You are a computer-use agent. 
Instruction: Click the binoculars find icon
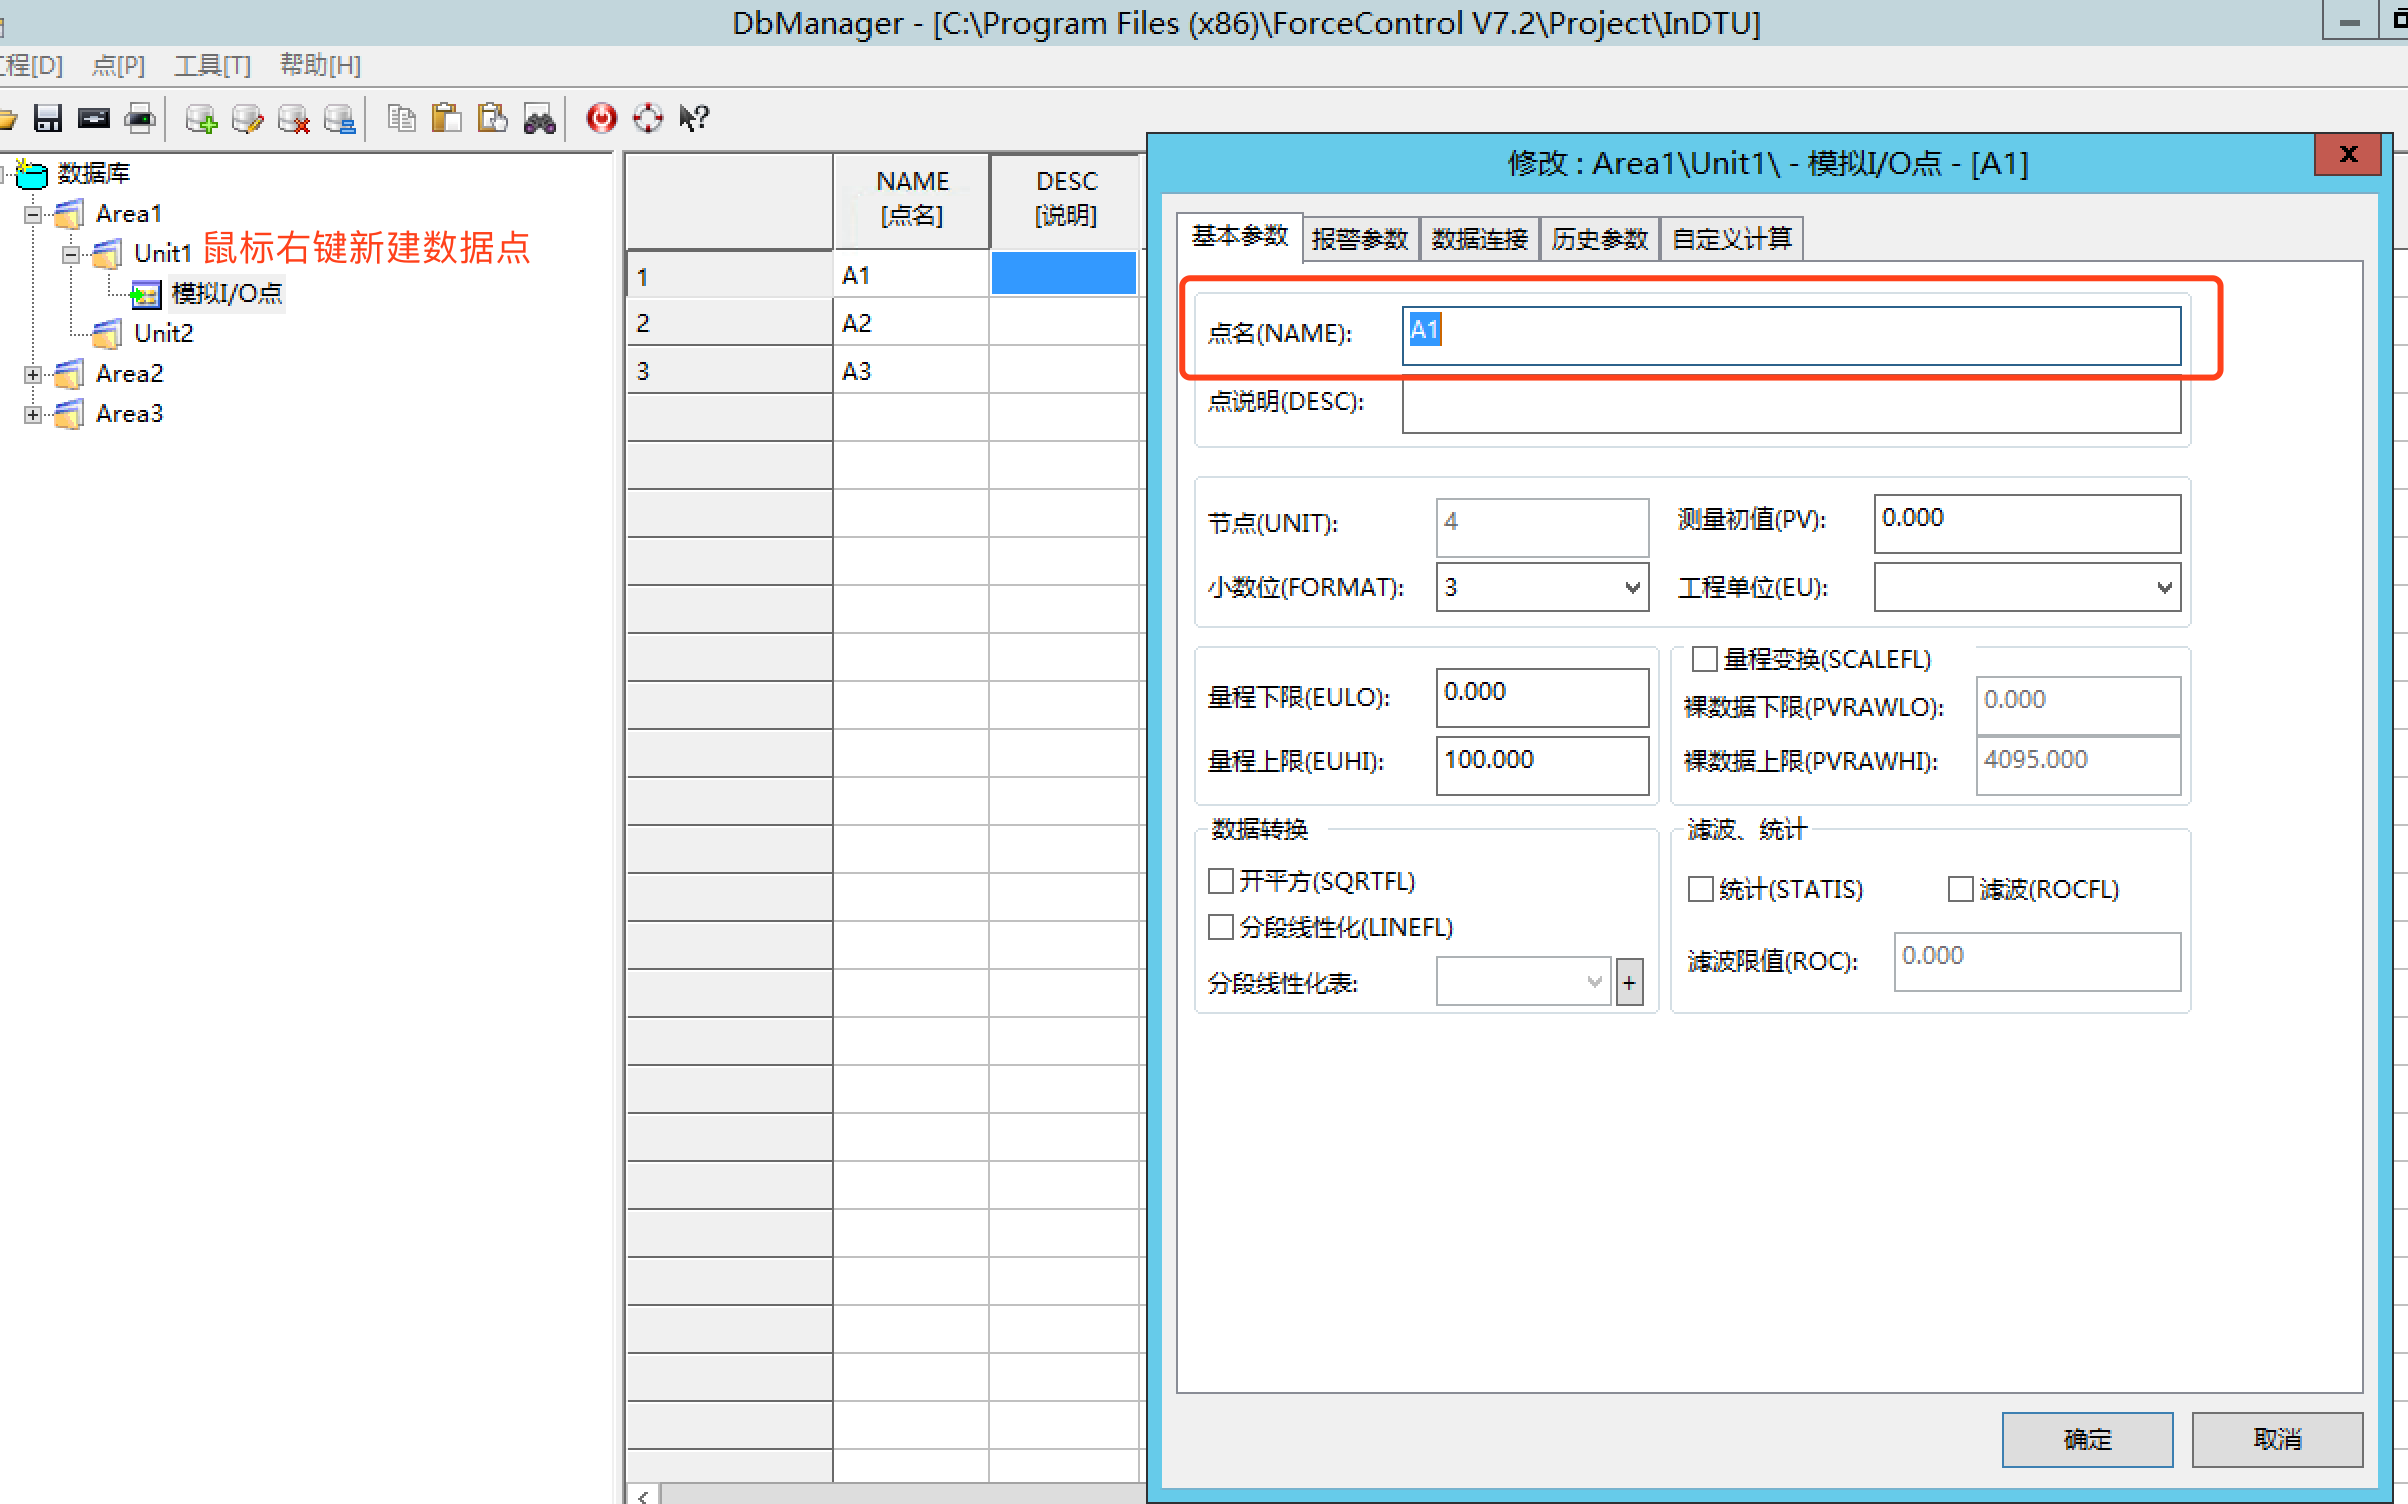pos(539,119)
